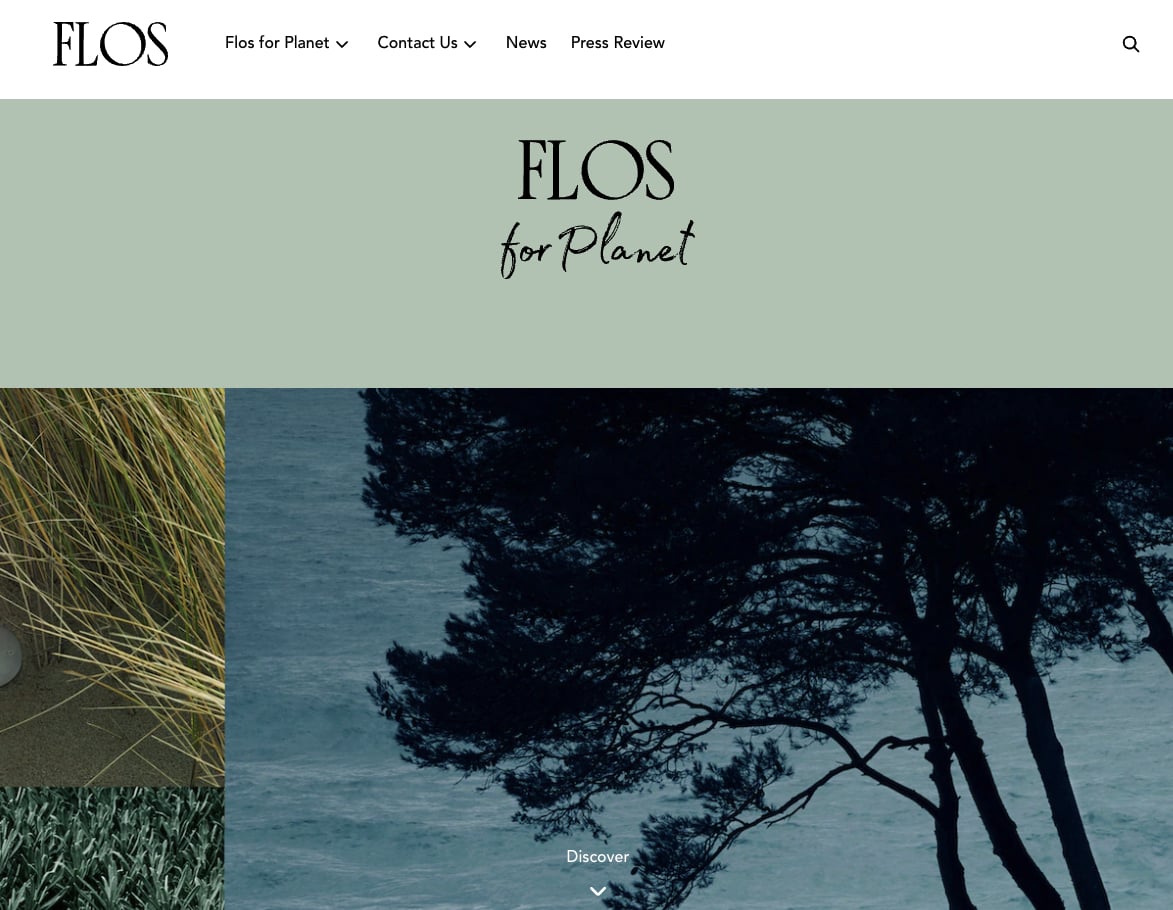
Task: Open the search magnifier icon
Action: tap(1130, 44)
